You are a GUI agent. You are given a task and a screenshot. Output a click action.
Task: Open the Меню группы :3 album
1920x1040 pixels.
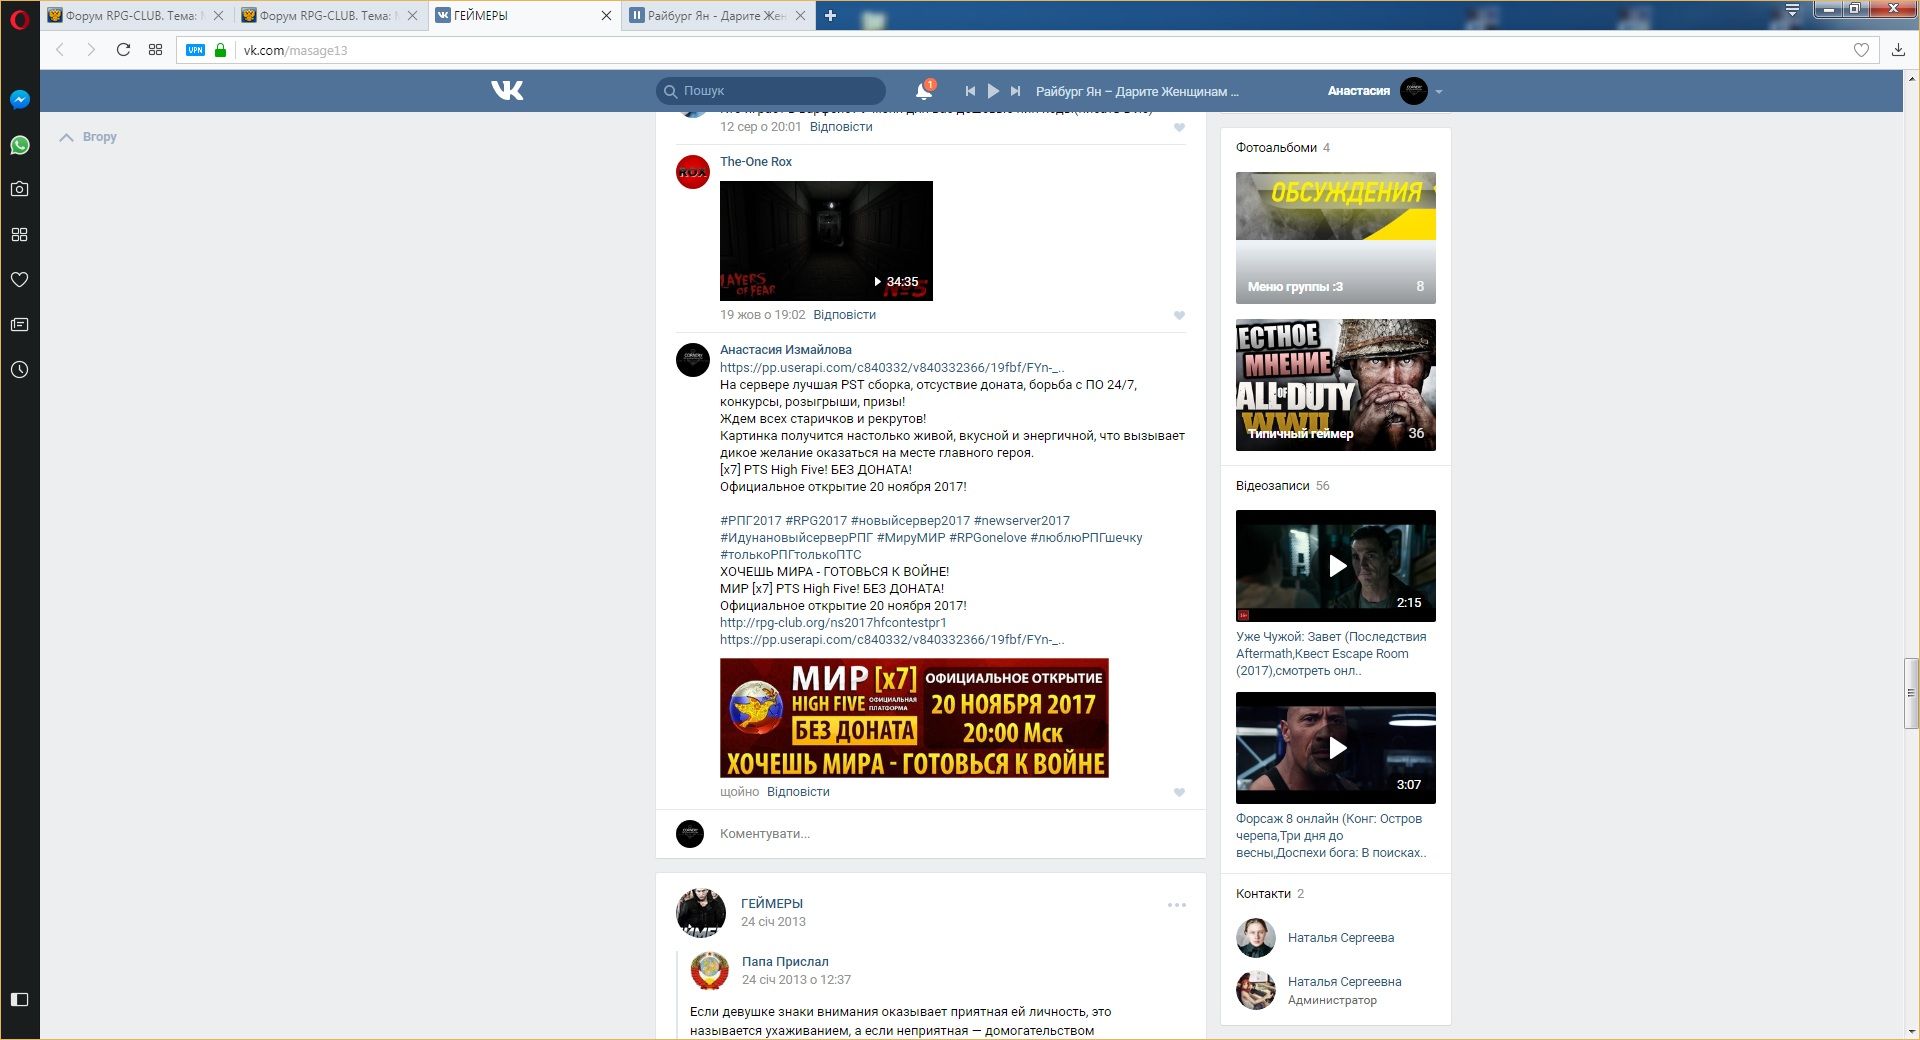(x=1336, y=238)
